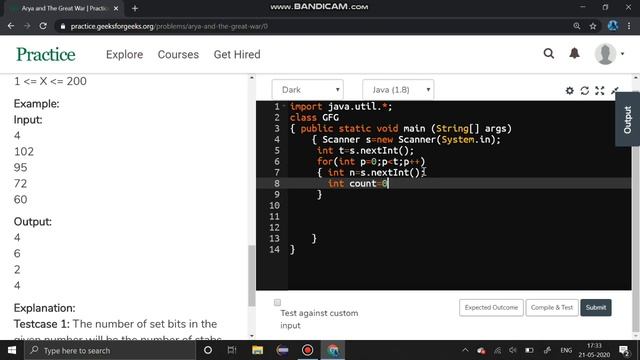Open the Courses menu
Viewport: 640px width, 360px height.
click(x=178, y=54)
